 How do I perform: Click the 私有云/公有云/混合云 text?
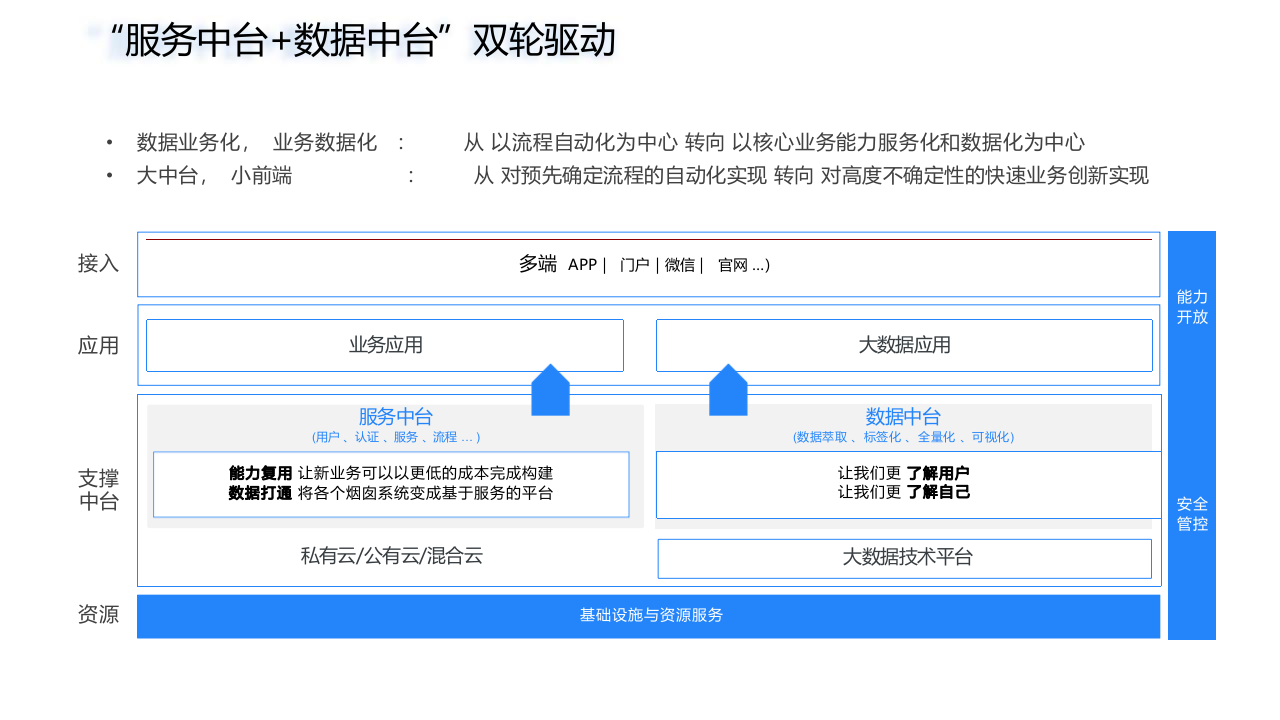point(391,556)
